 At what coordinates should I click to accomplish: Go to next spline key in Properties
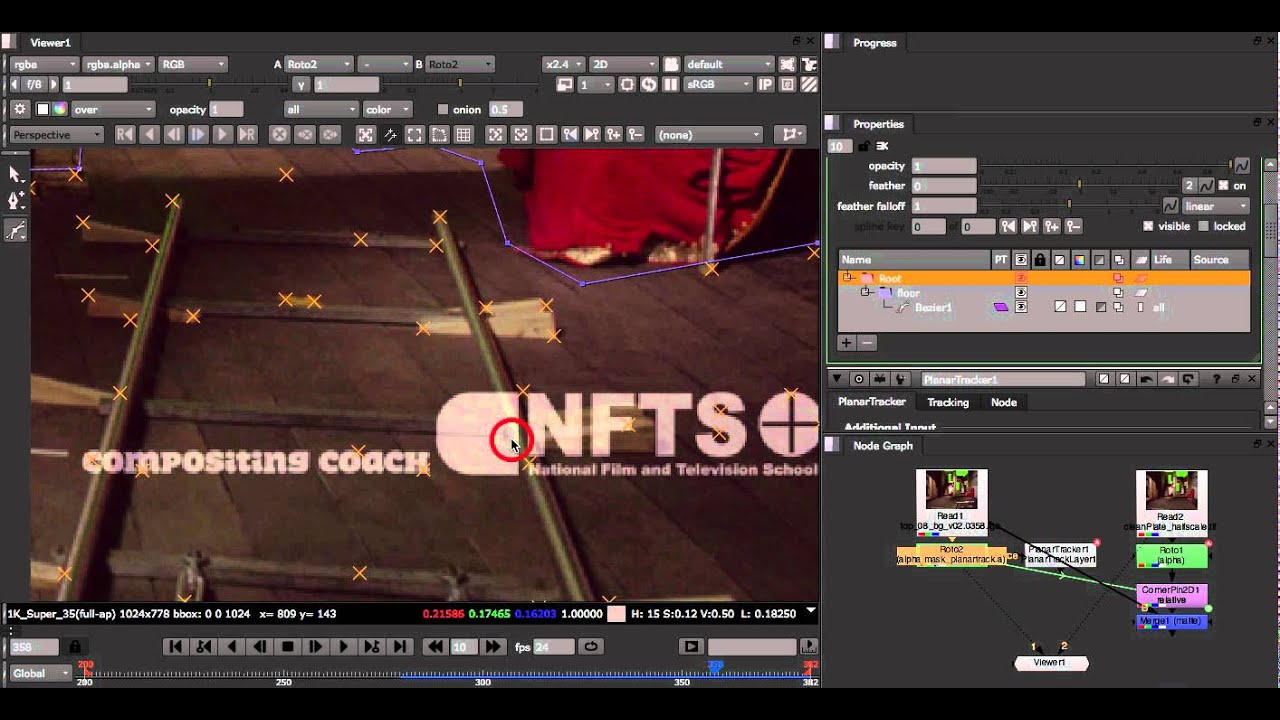[1030, 227]
